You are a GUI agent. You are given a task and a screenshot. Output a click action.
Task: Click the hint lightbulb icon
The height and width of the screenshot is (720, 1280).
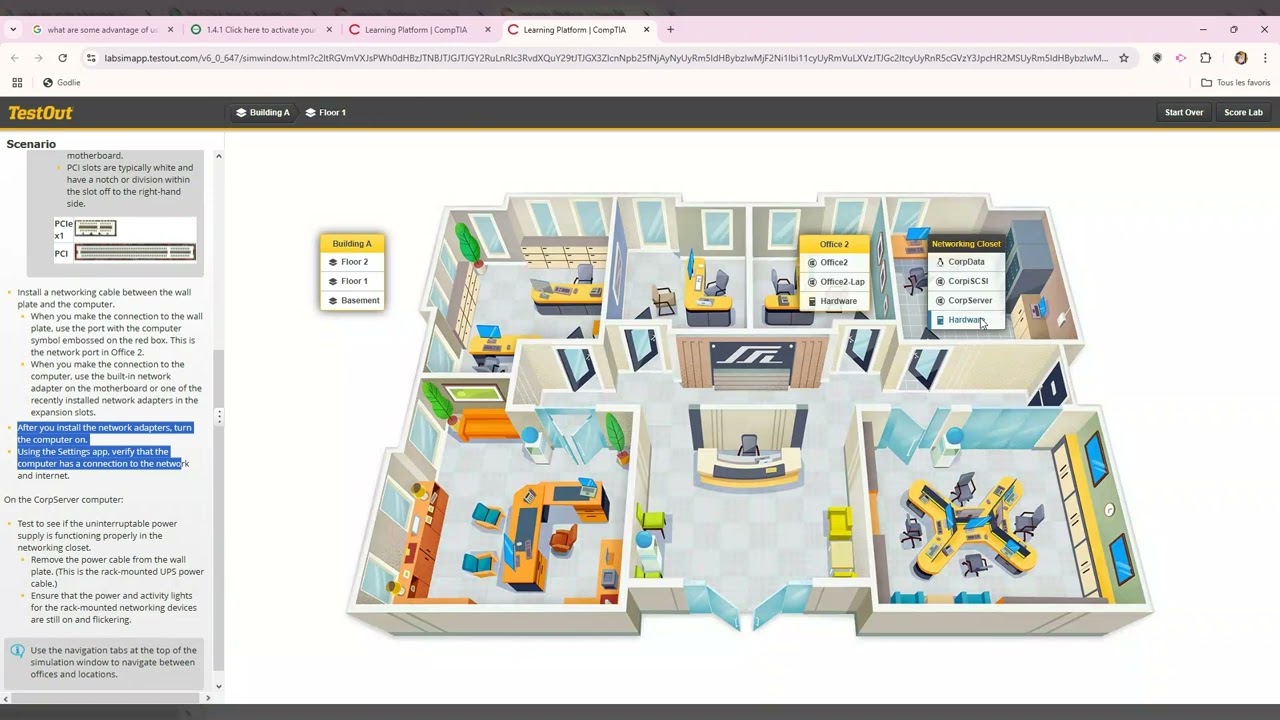[x=17, y=651]
